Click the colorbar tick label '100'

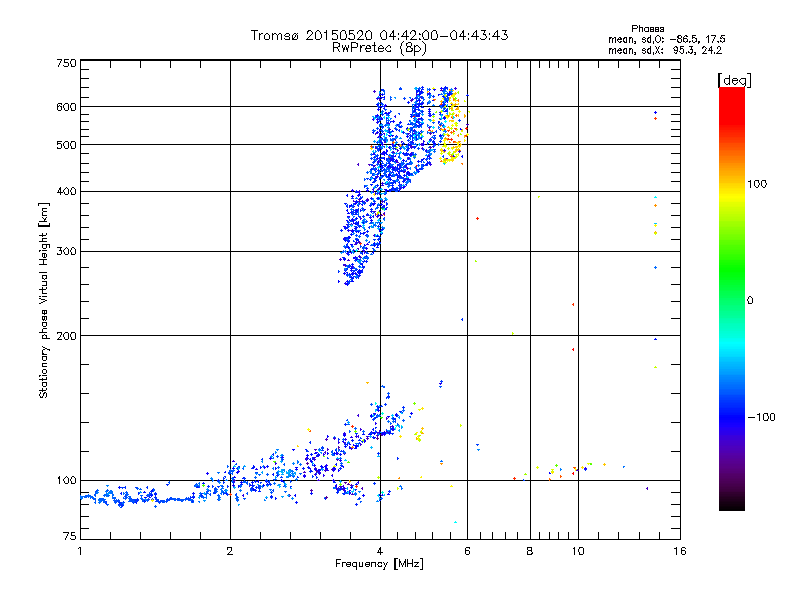pos(757,184)
